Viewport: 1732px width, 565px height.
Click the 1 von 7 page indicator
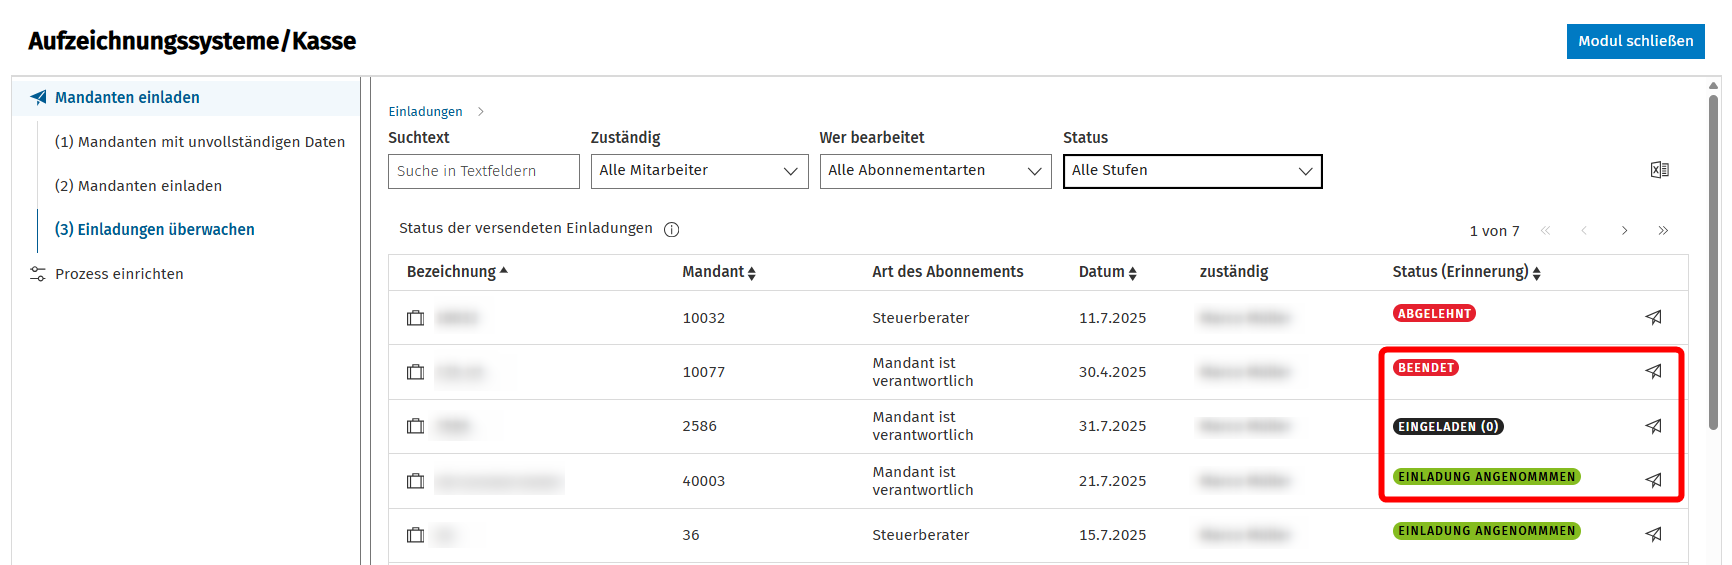1494,231
